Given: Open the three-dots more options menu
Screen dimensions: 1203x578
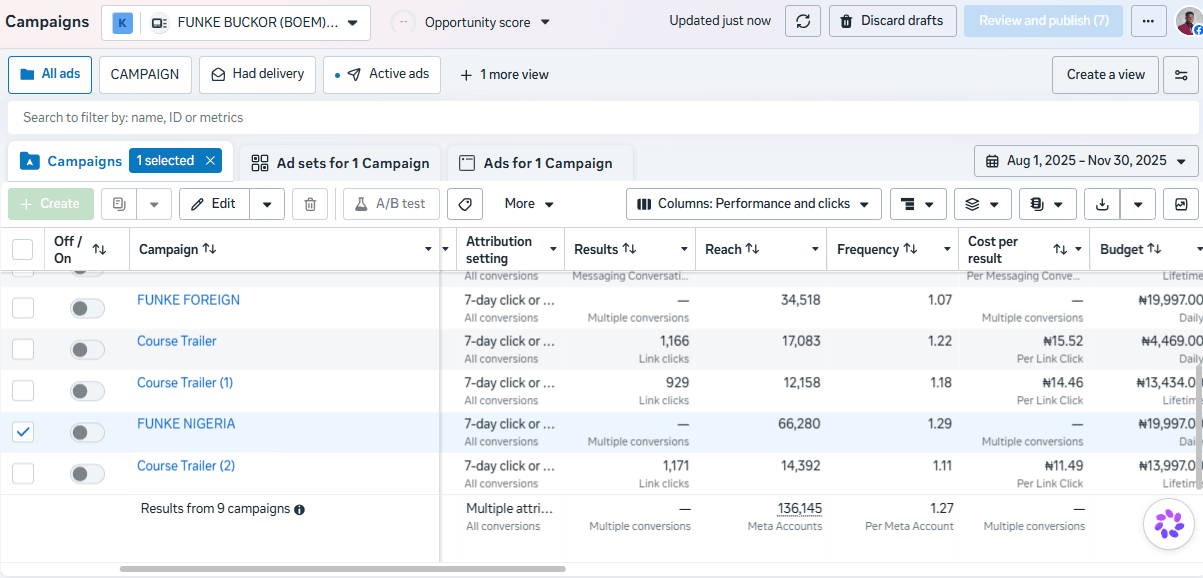Looking at the screenshot, I should 1148,21.
